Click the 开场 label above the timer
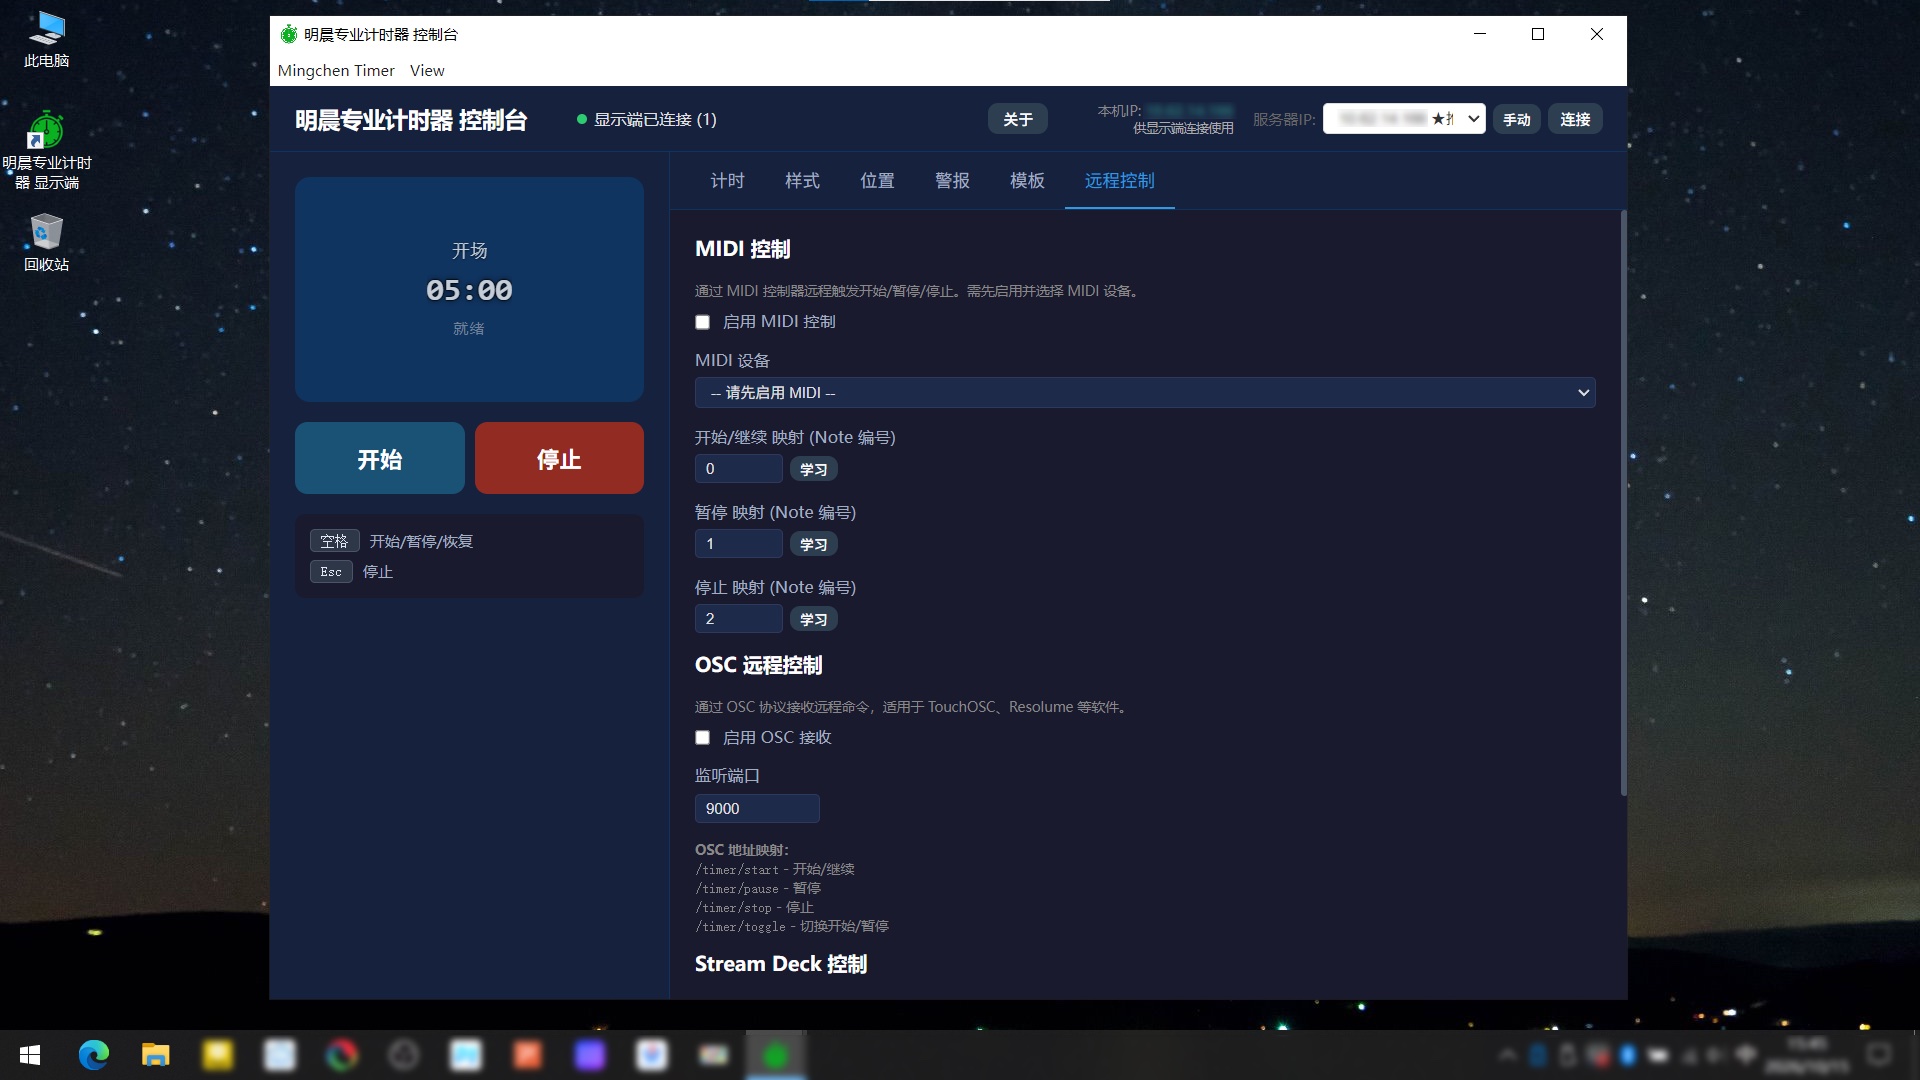 469,251
